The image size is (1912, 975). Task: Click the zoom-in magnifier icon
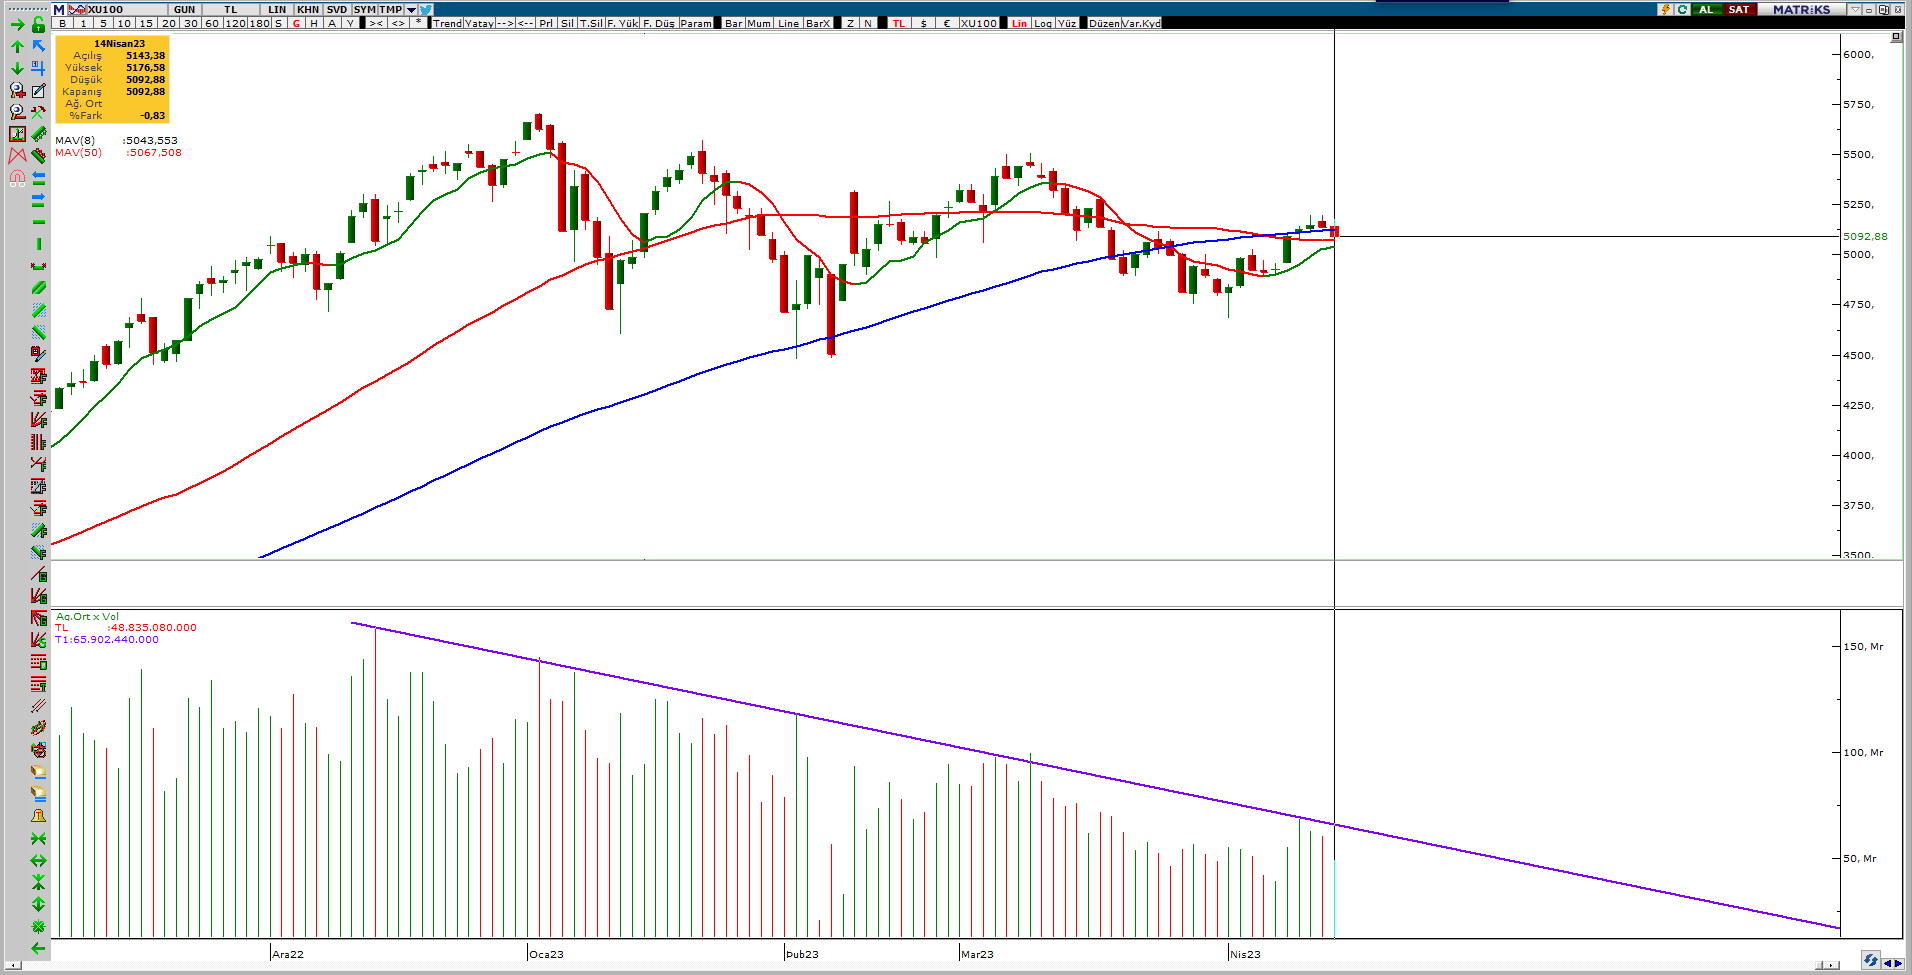tap(17, 90)
